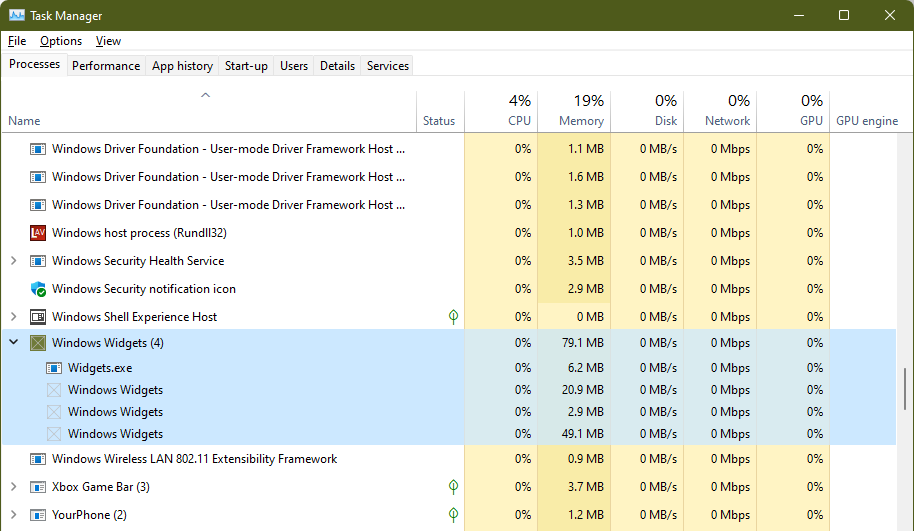Click the Widgets.exe process icon
The image size is (914, 531).
pos(54,368)
